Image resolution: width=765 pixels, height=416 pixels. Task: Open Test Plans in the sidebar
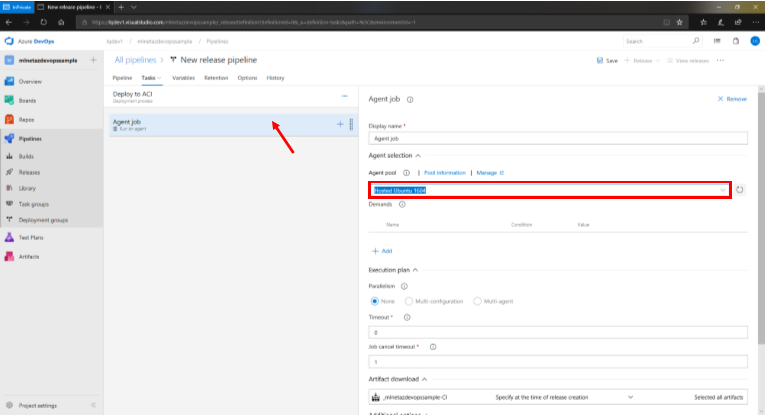point(30,237)
